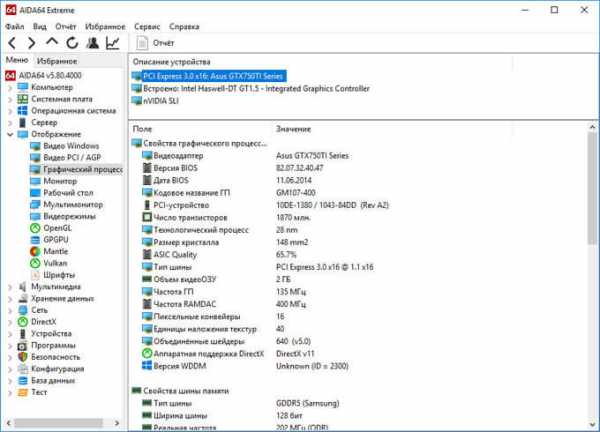Open the Избранное menu in the menu bar
Image resolution: width=600 pixels, height=432 pixels.
pos(105,27)
